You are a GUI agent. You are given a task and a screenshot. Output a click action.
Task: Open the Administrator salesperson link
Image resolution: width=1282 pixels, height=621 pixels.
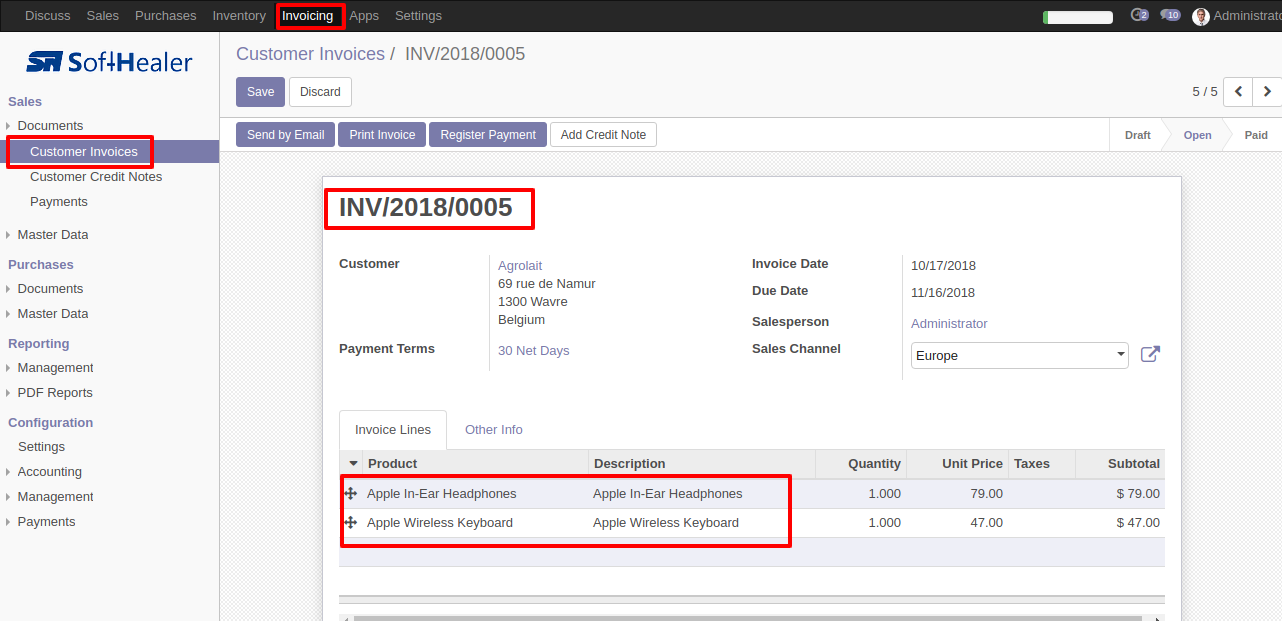[949, 324]
